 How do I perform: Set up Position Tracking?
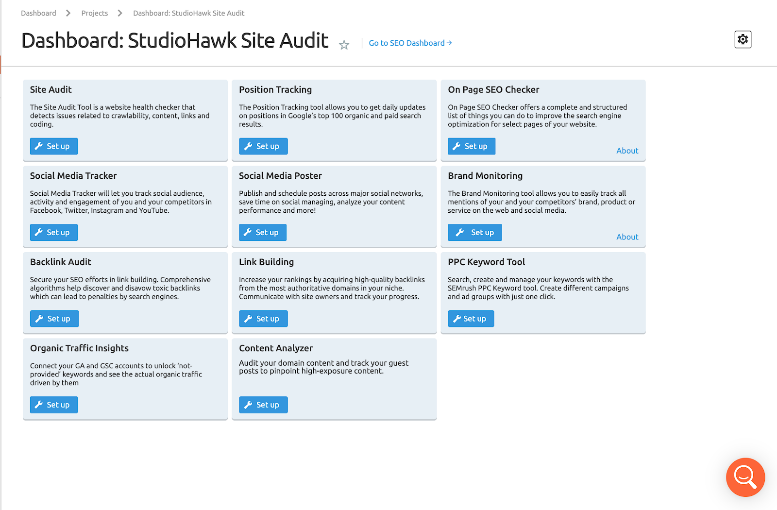coord(263,146)
